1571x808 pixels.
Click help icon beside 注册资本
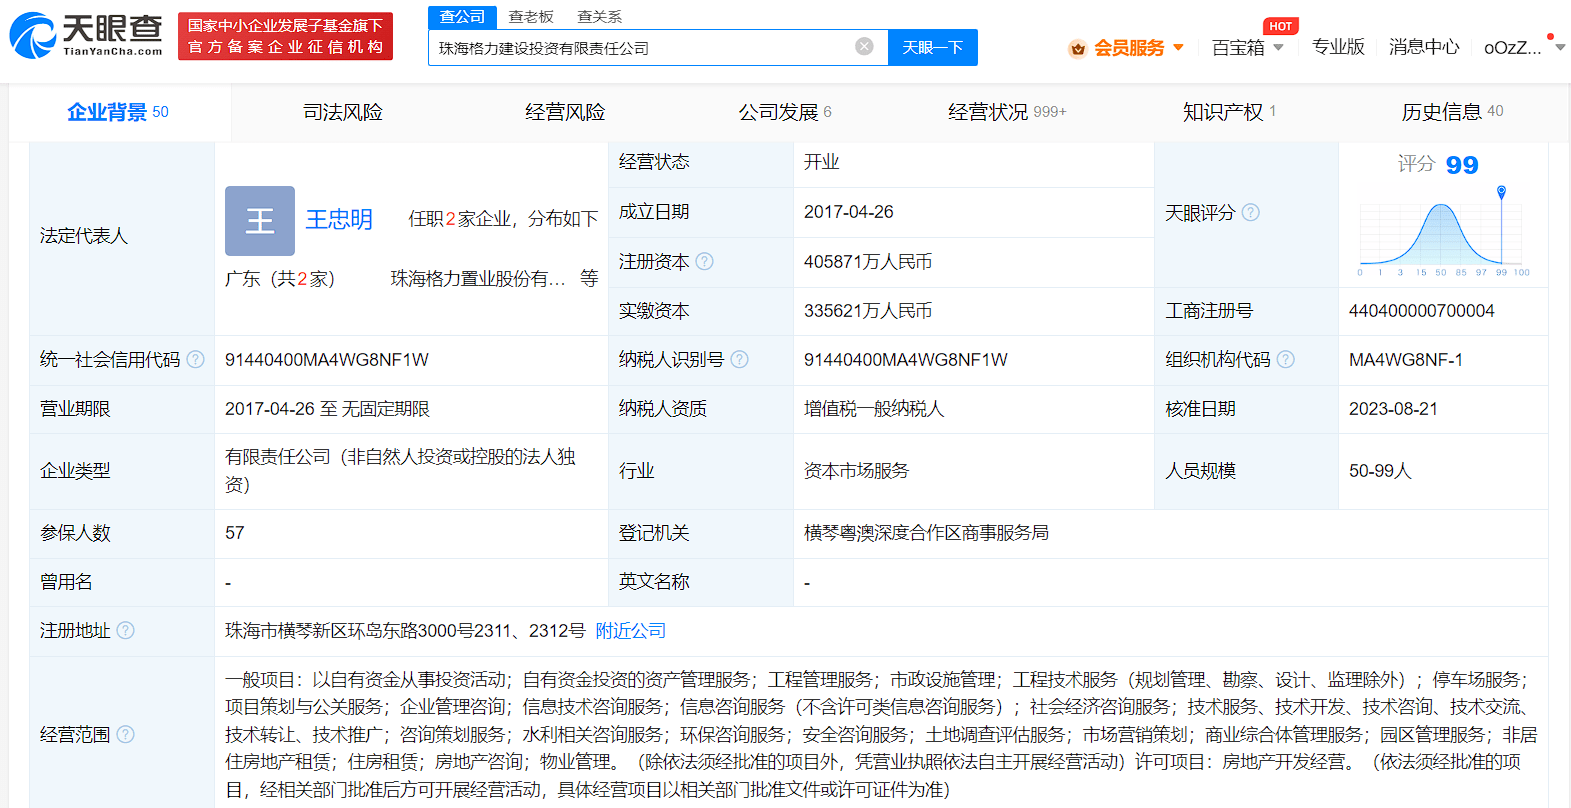click(x=705, y=261)
